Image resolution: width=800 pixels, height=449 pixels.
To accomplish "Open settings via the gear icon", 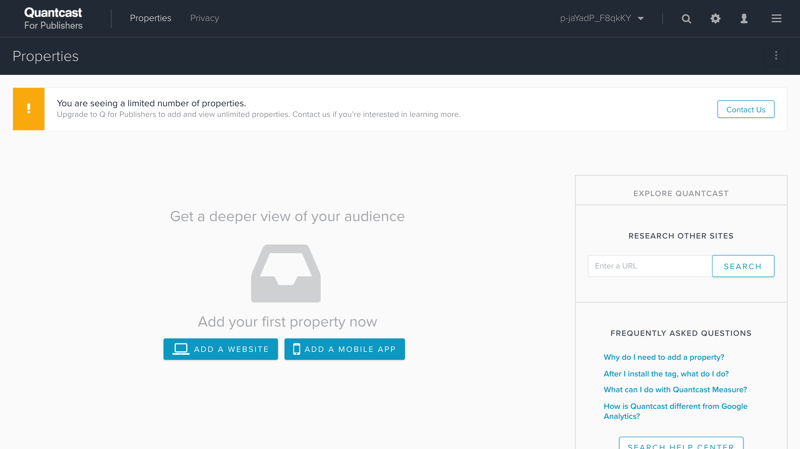I will tap(715, 19).
